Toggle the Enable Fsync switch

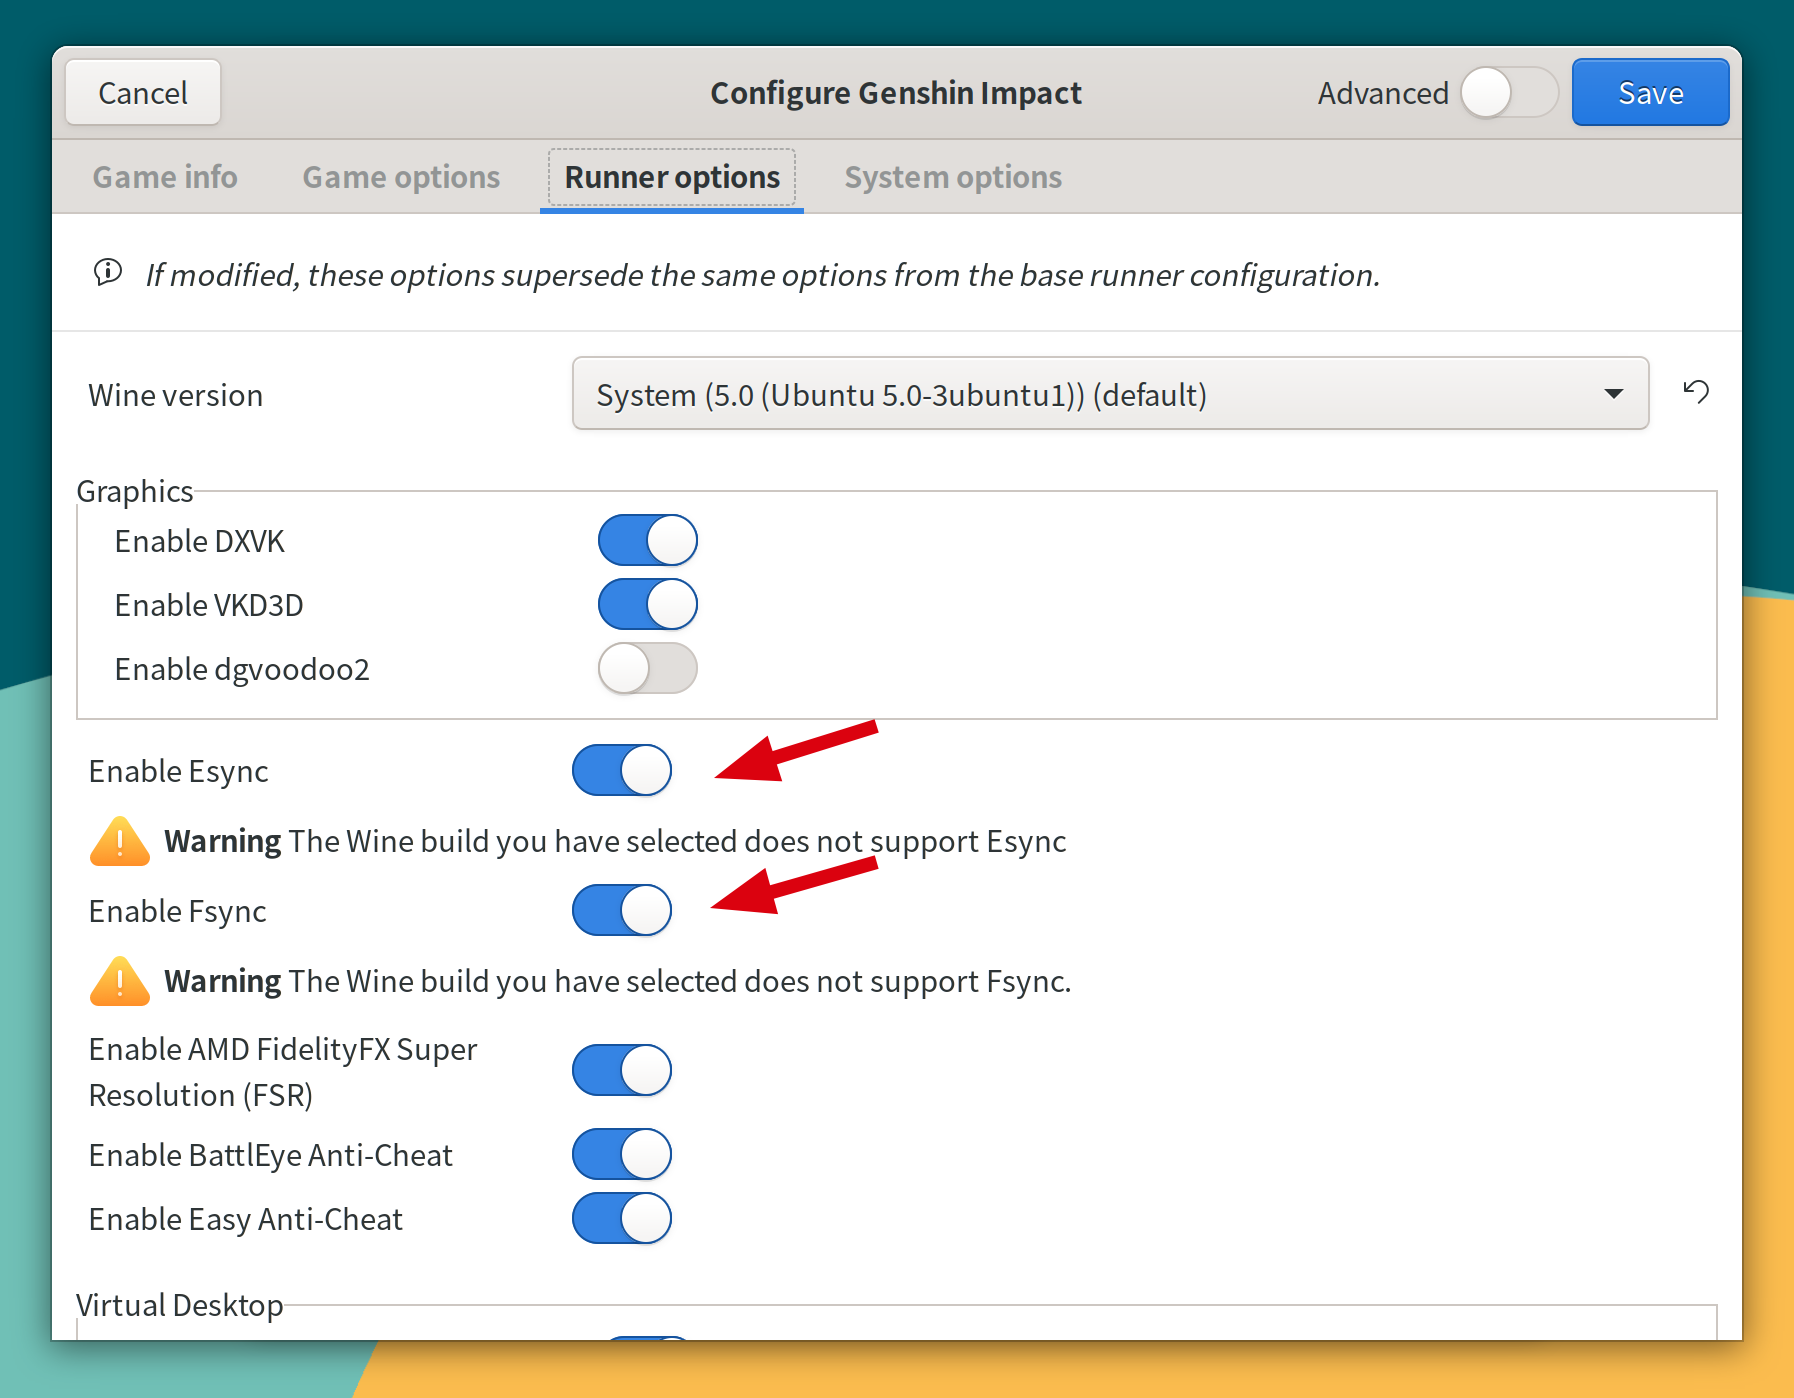click(622, 910)
